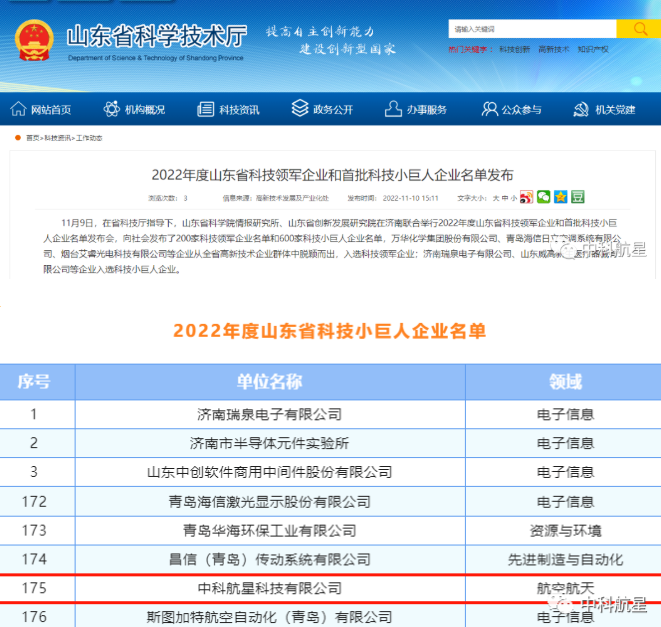This screenshot has height=627, width=661.
Task: Click the atom icon beside 机构概况
Action: 112,109
